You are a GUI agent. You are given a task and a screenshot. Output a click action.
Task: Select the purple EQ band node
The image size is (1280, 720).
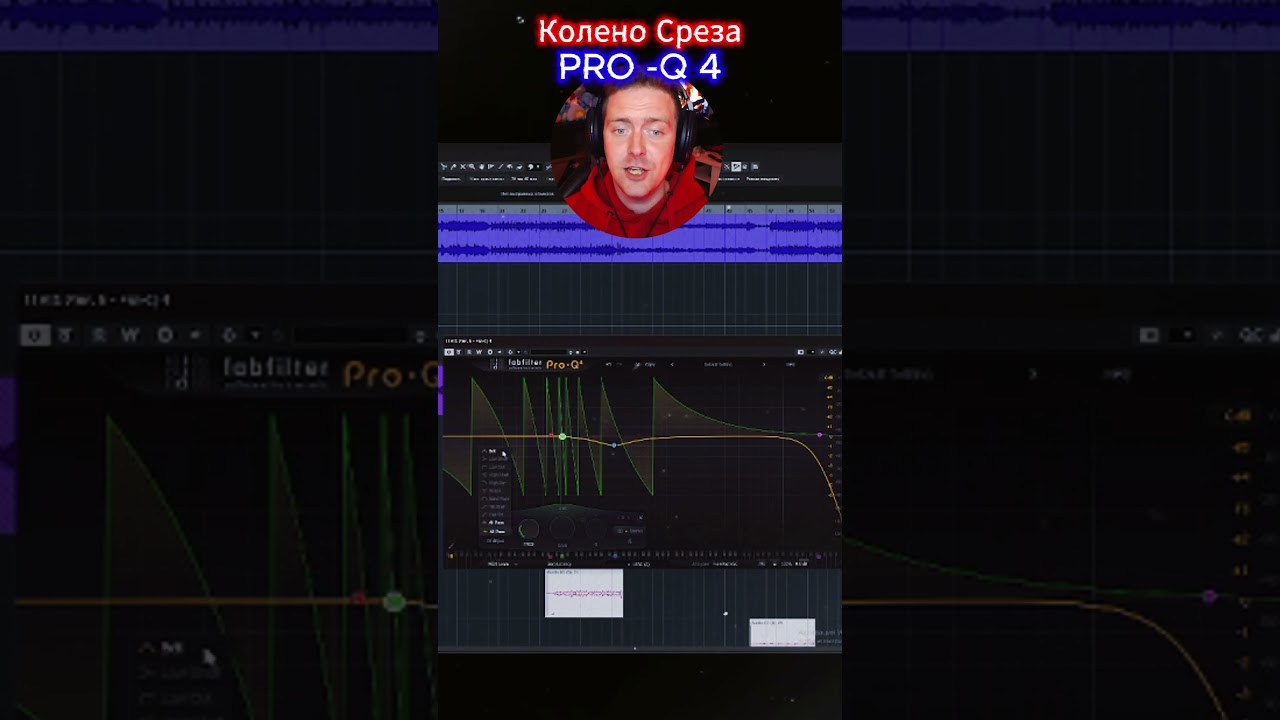(x=820, y=435)
